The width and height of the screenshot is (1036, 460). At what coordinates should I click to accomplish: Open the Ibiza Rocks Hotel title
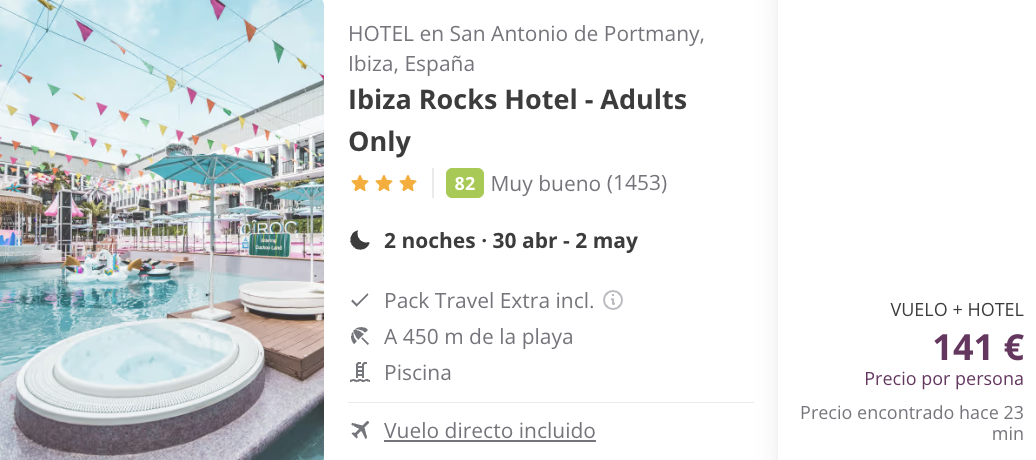517,120
